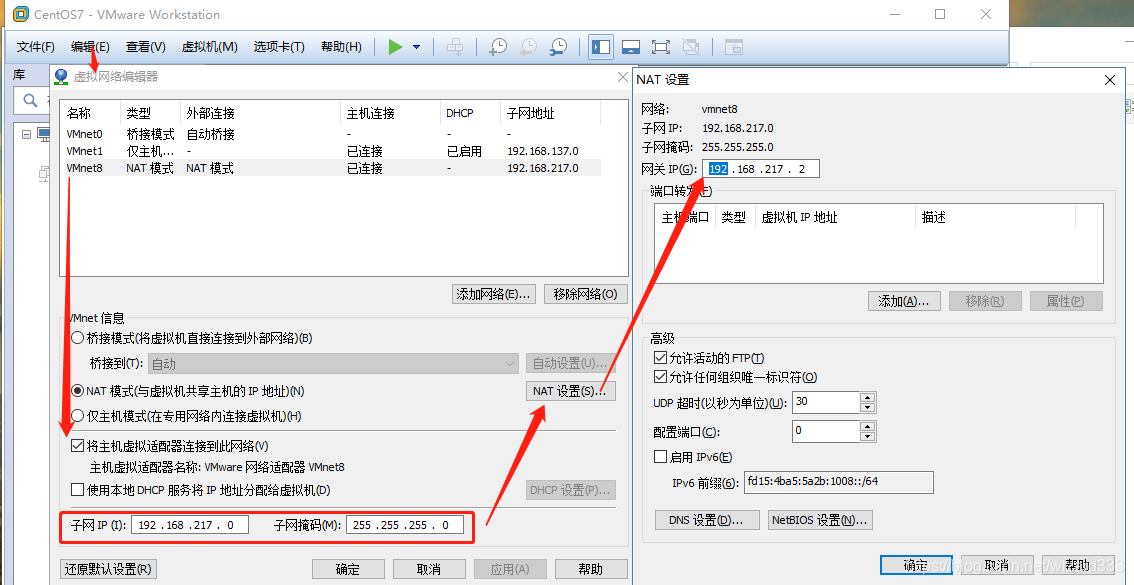This screenshot has width=1134, height=585.
Task: Click 确定 in the virtual network editor
Action: pyautogui.click(x=347, y=569)
